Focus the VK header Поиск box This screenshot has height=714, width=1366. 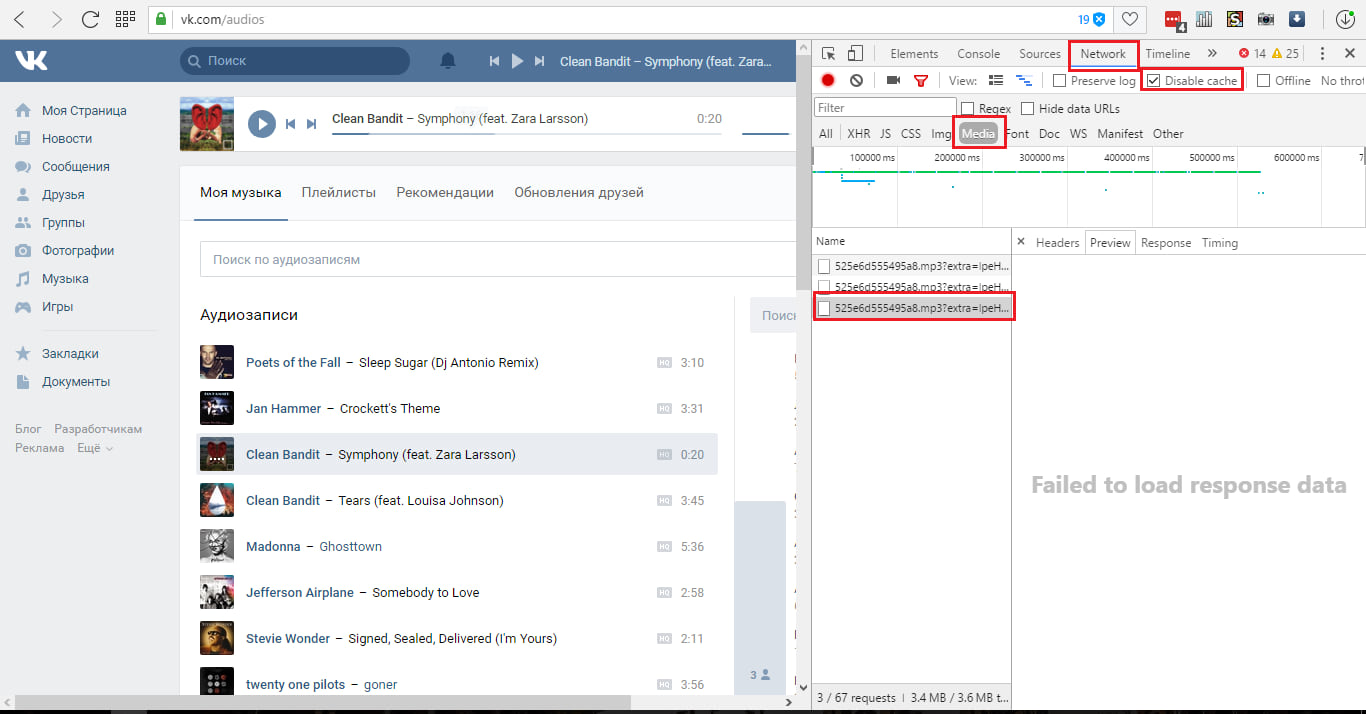tap(295, 61)
